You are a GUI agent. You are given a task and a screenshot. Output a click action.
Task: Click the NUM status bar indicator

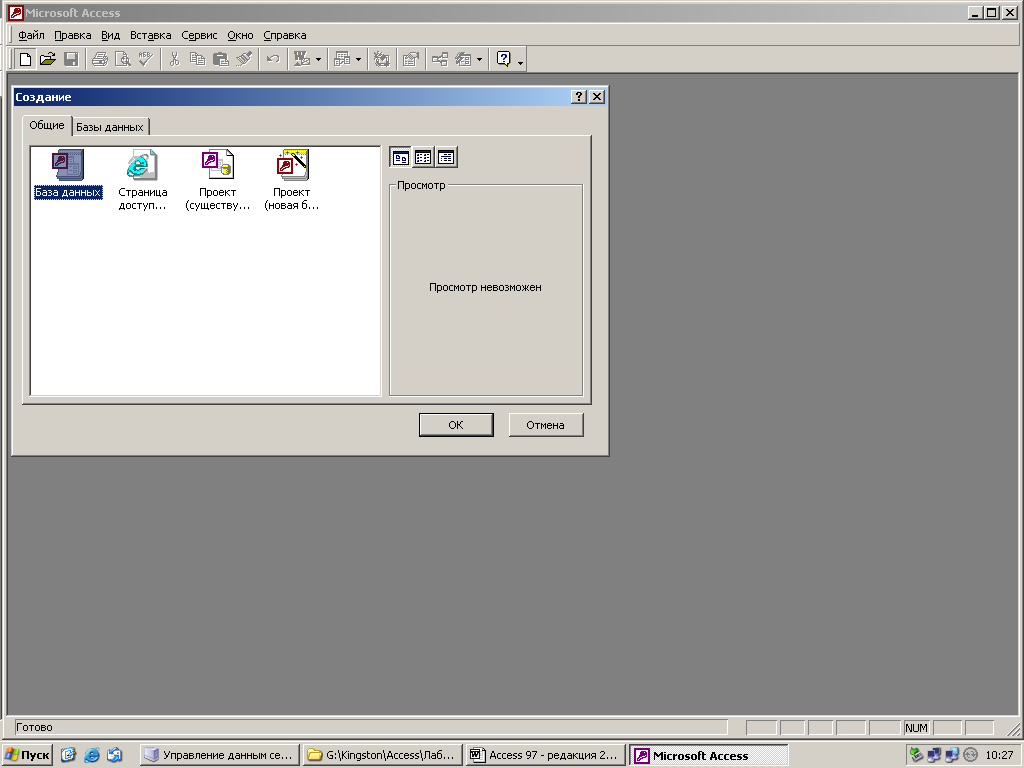coord(916,728)
